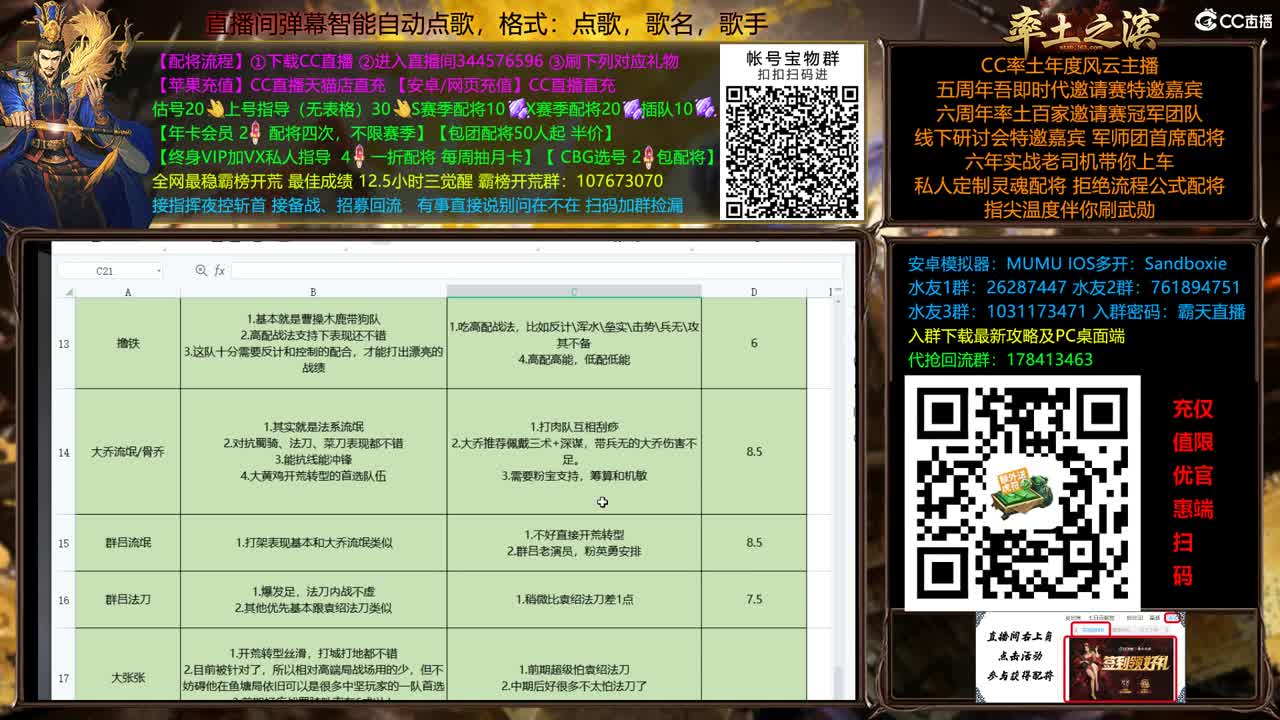Click the cell starting 1.开荒转型丝滑
The height and width of the screenshot is (720, 1280).
[x=313, y=665]
